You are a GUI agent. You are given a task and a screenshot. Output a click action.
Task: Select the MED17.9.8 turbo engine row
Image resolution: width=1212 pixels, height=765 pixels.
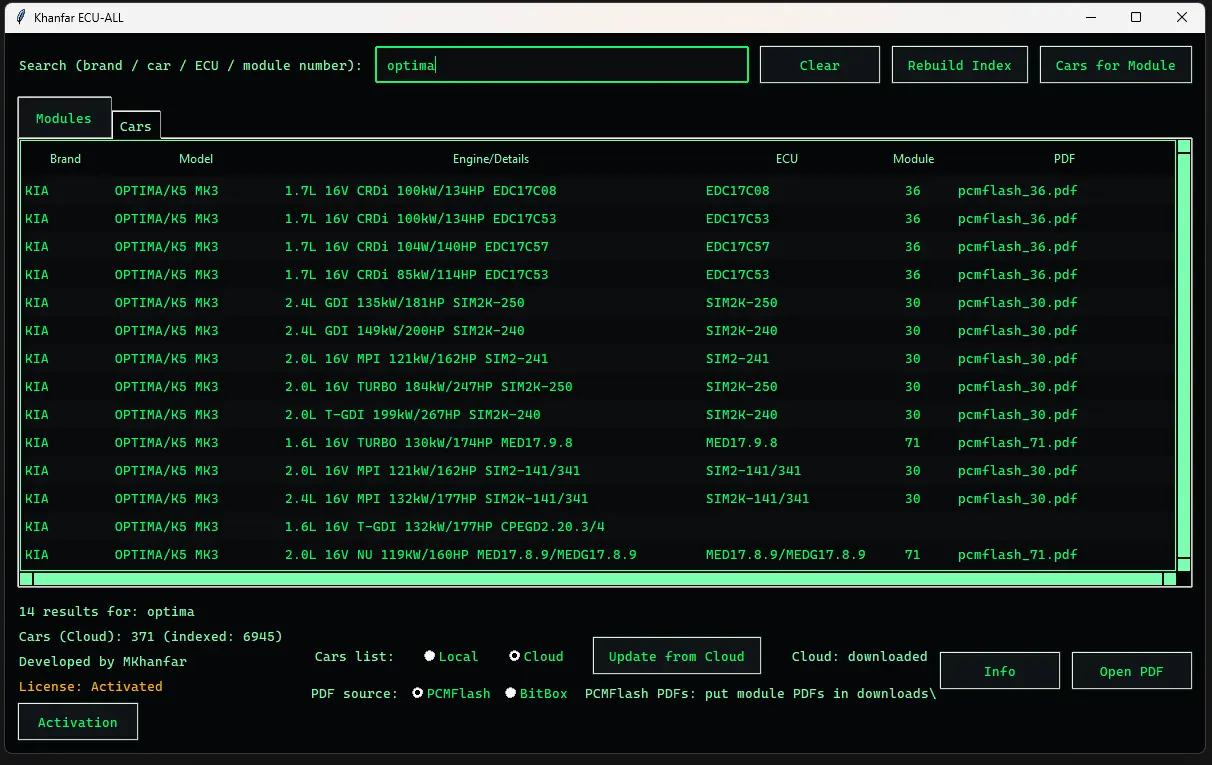400,442
